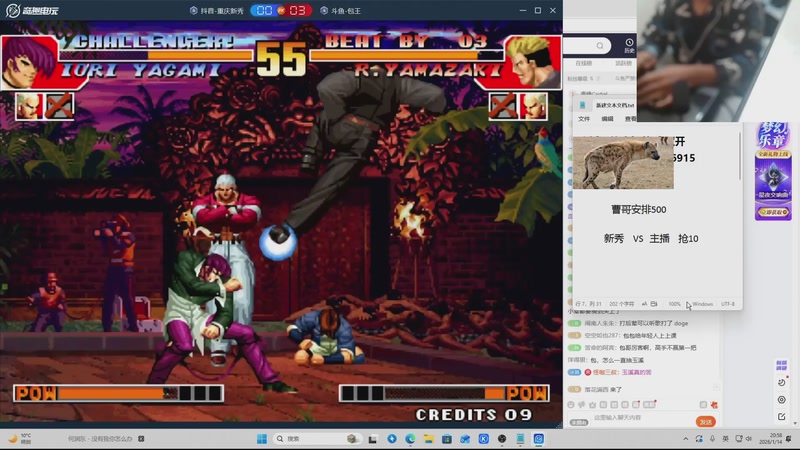Click the 抖音-重庆新秀 player label in title bar
The height and width of the screenshot is (450, 800).
222,11
